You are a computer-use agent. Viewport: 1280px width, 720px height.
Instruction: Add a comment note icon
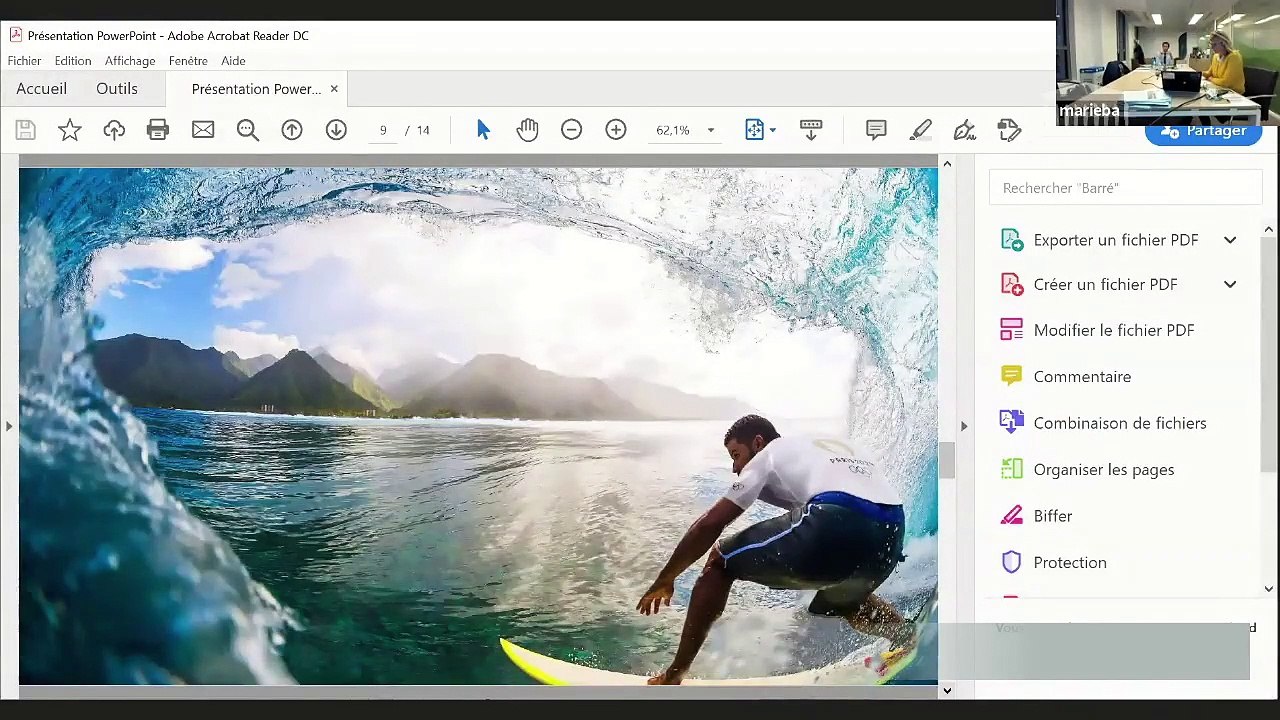[x=876, y=130]
